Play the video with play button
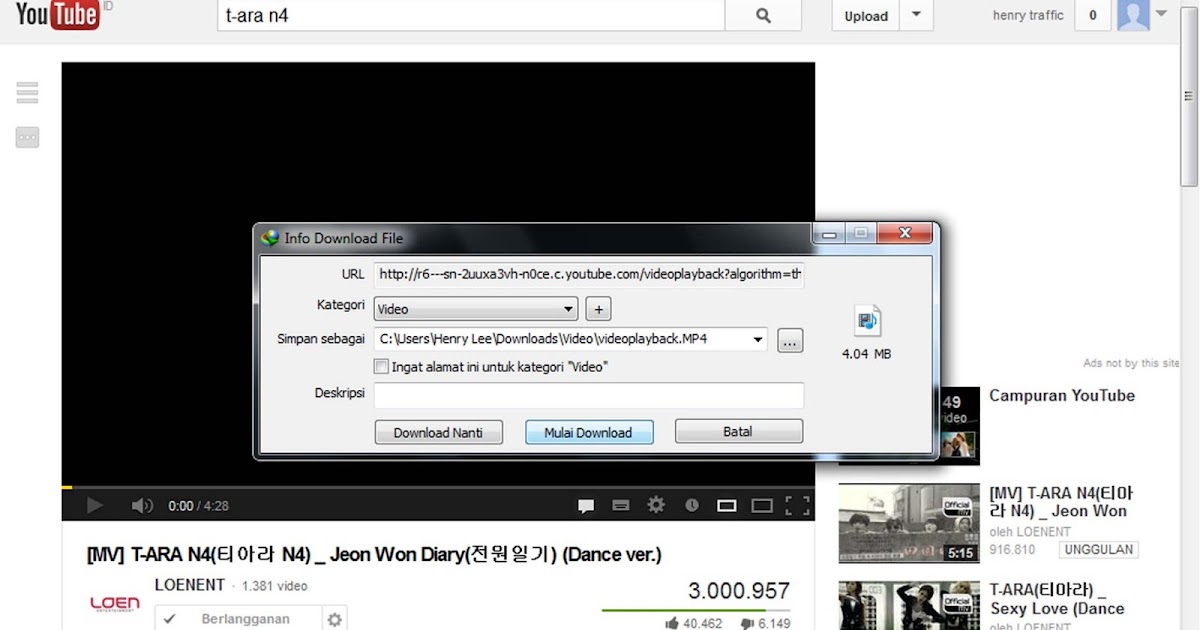 tap(95, 506)
